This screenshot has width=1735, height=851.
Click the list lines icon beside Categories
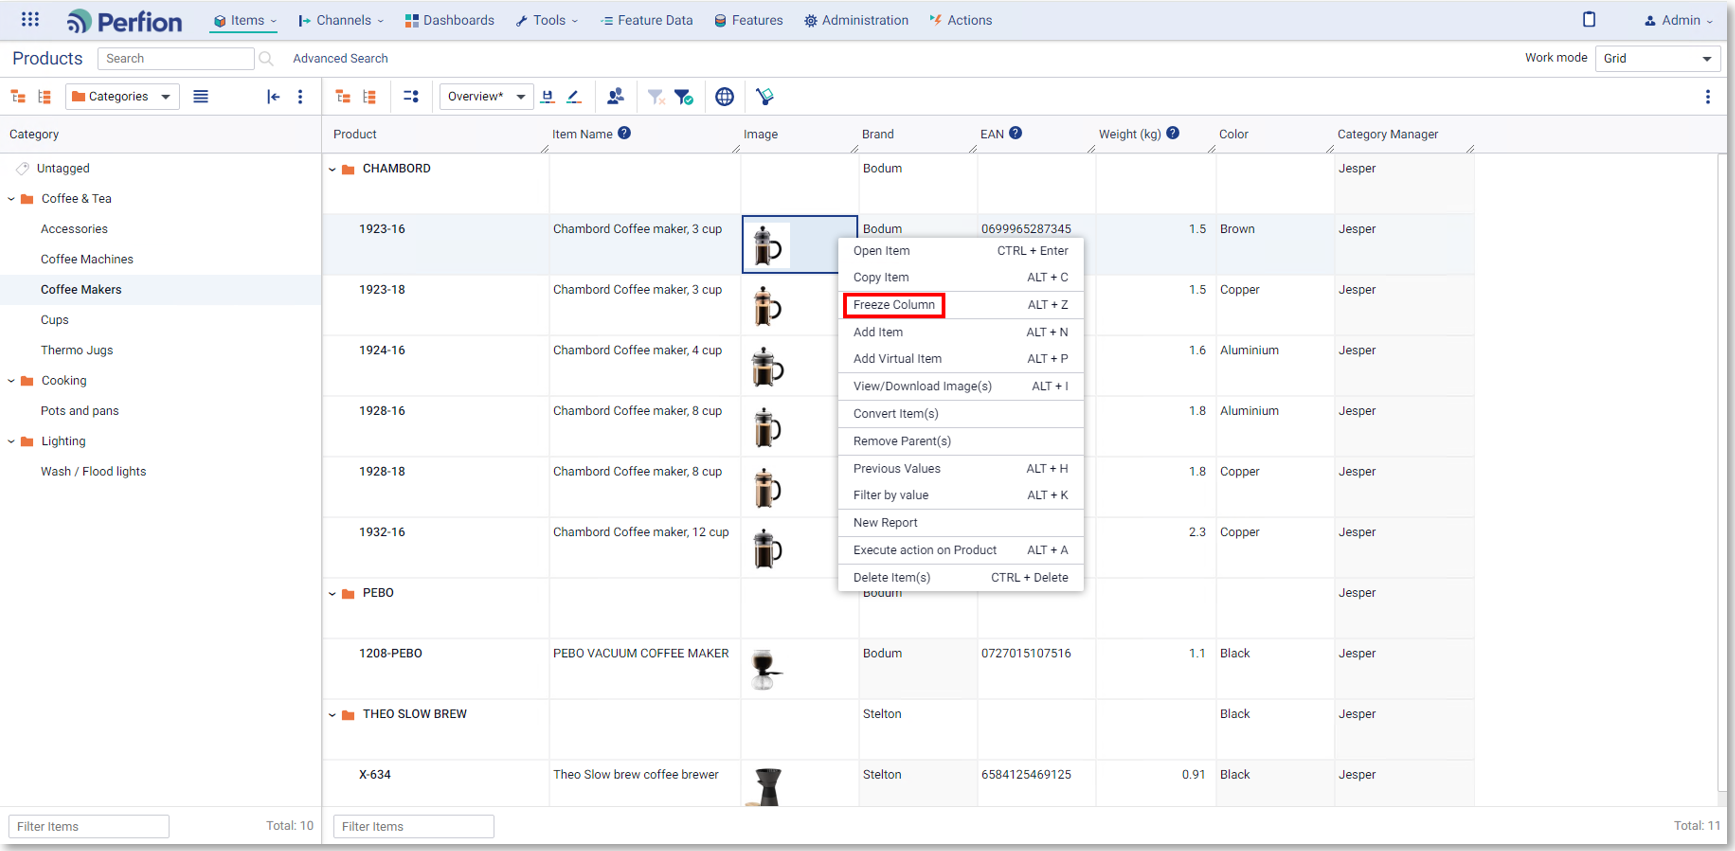tap(201, 97)
